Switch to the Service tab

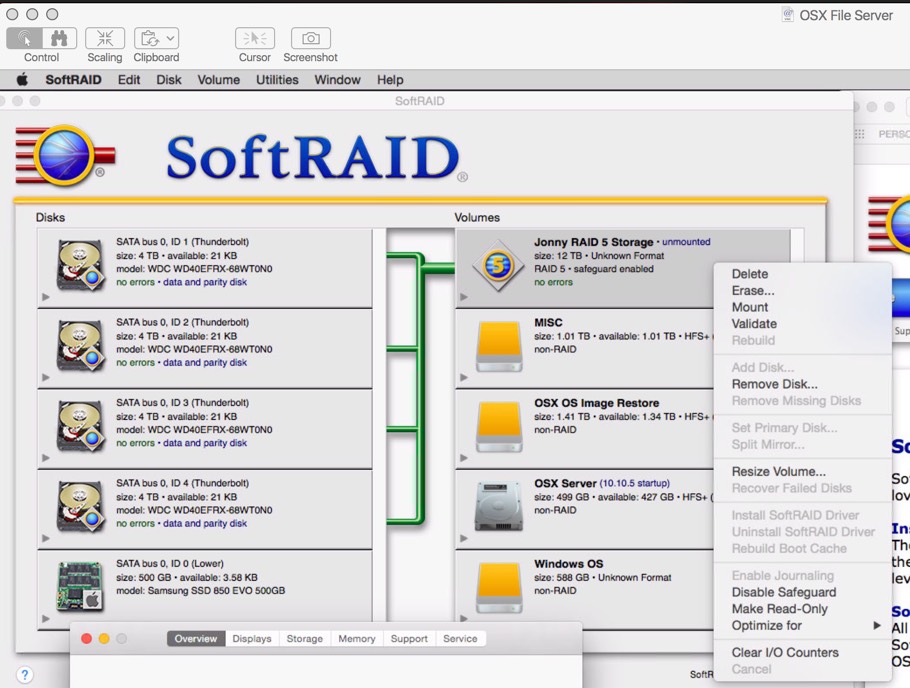(x=460, y=639)
